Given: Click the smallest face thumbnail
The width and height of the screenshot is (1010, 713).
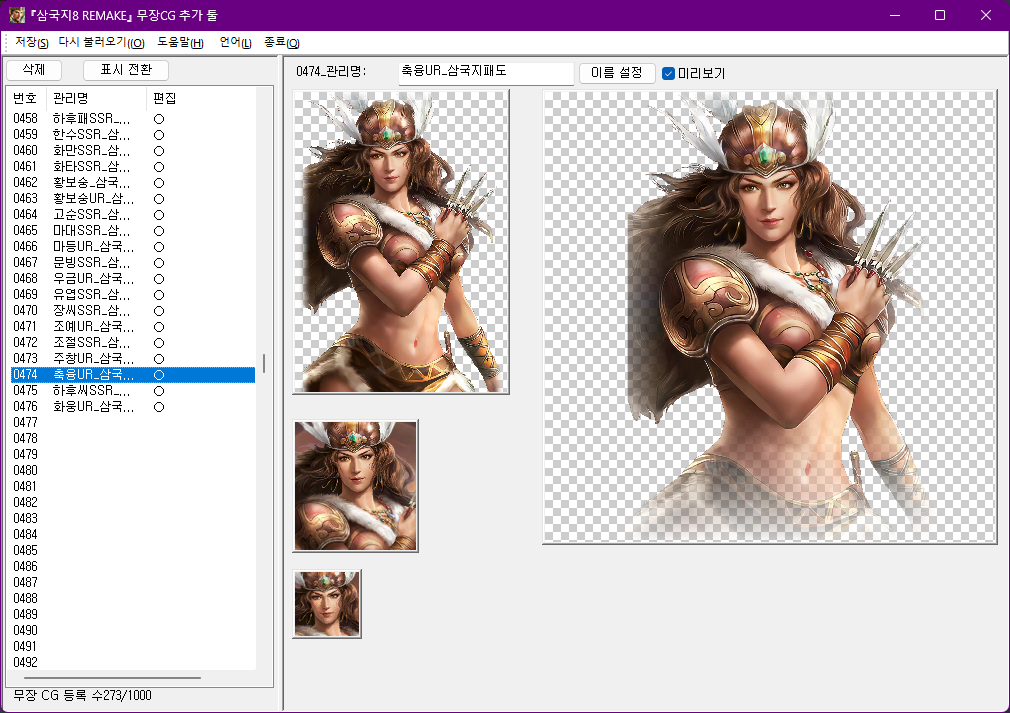Looking at the screenshot, I should click(327, 604).
